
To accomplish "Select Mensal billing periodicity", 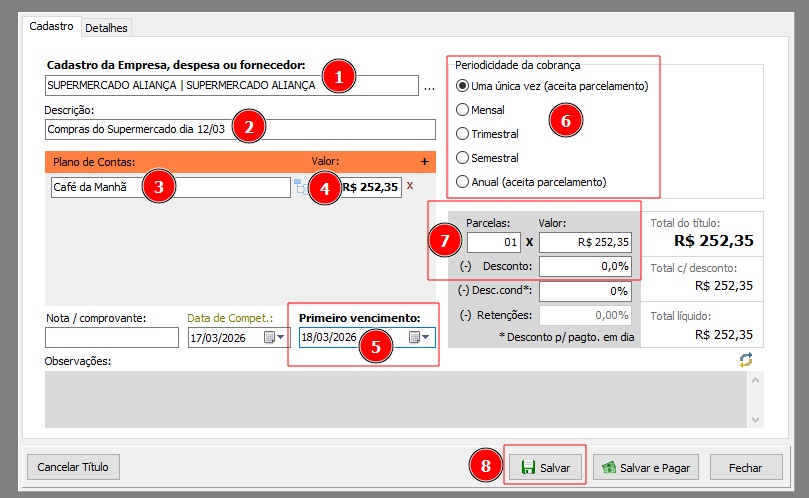I will [x=462, y=110].
